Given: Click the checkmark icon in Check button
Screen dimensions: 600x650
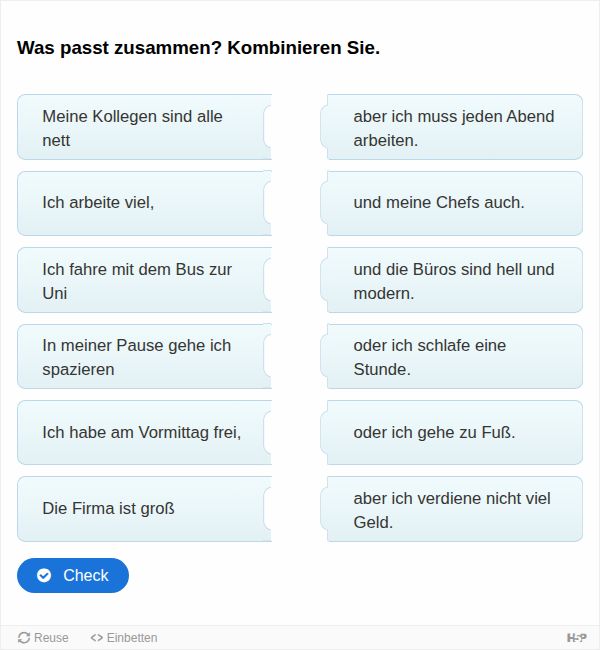Looking at the screenshot, I should pyautogui.click(x=44, y=575).
